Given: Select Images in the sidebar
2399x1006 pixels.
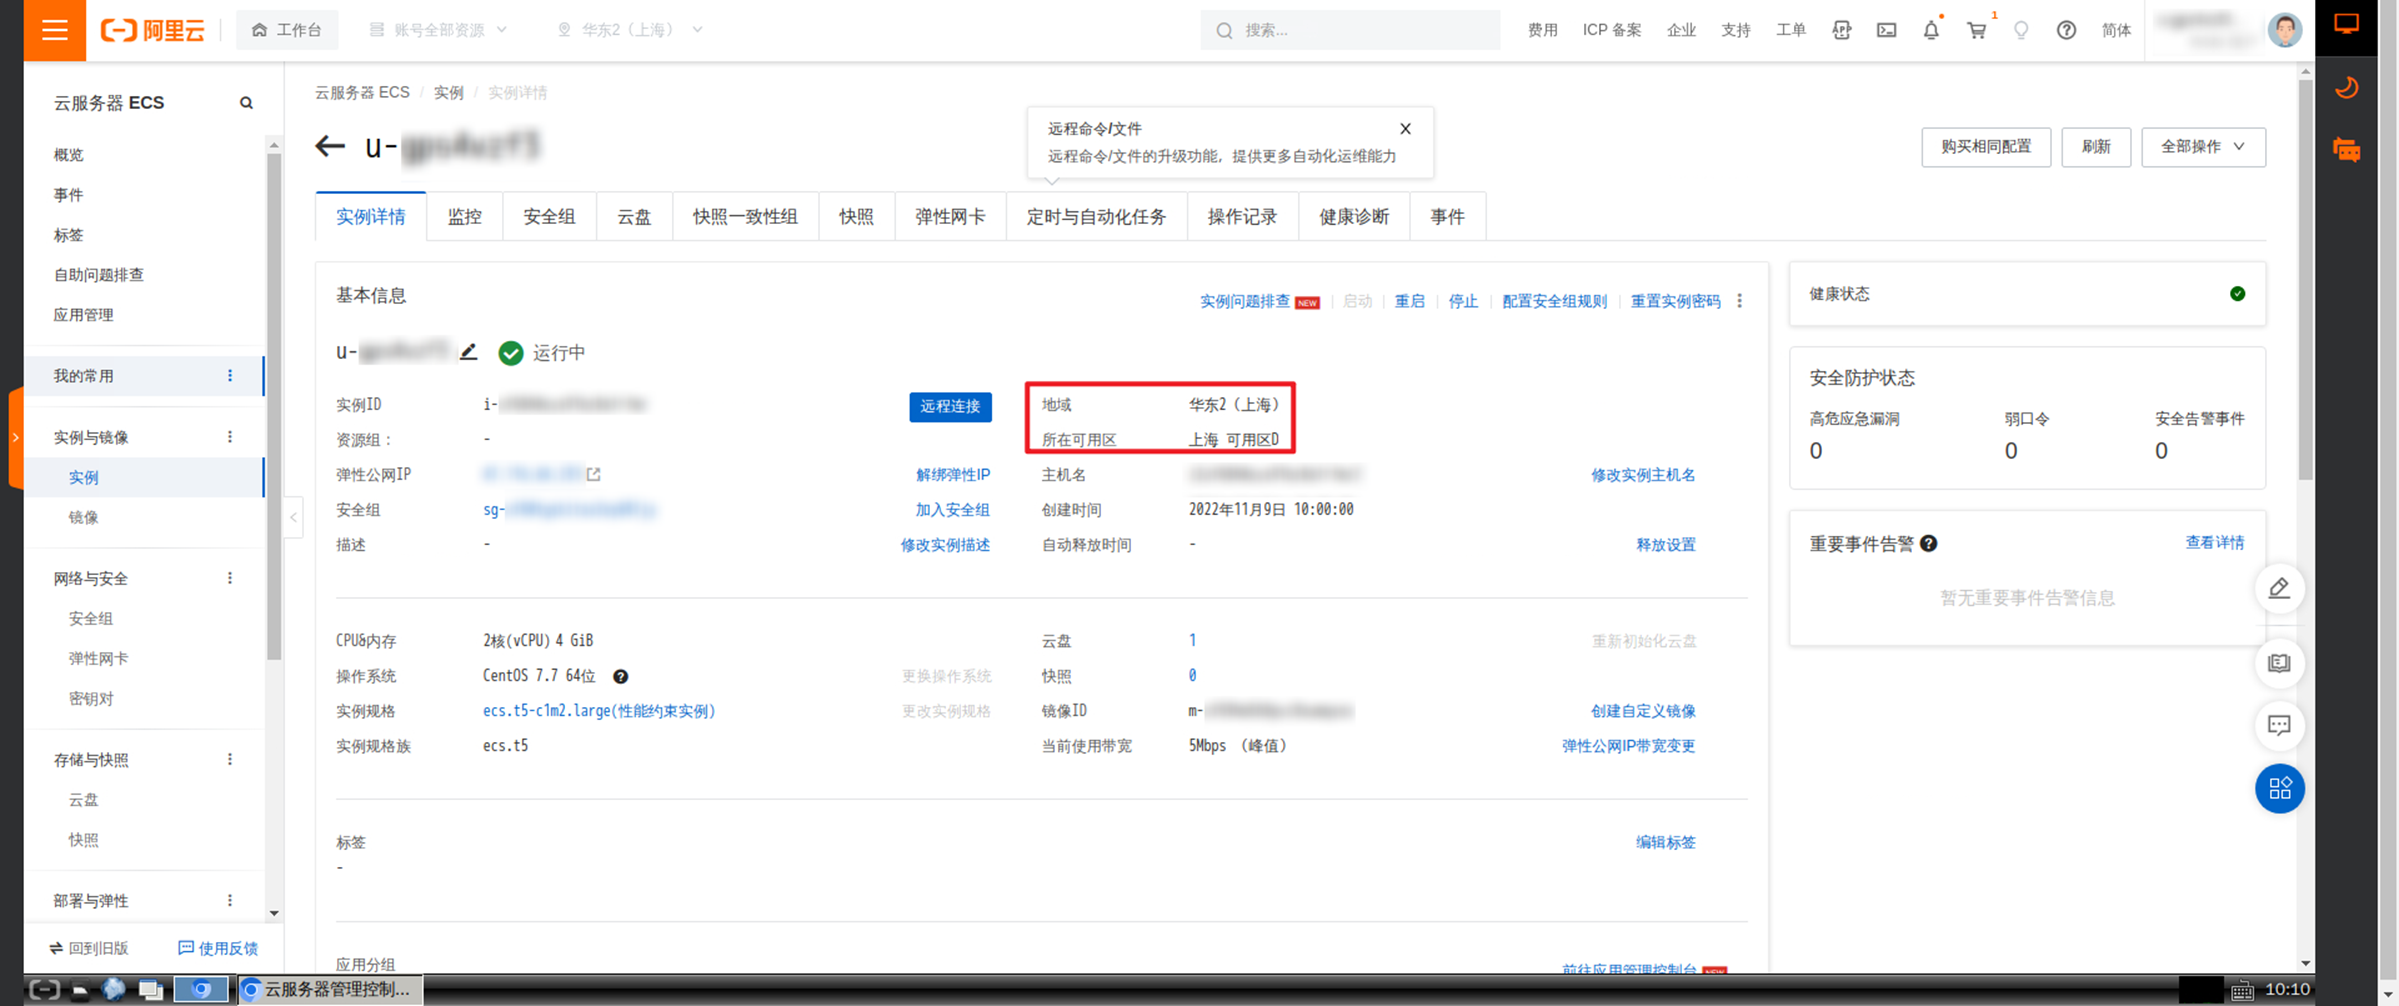Looking at the screenshot, I should (84, 517).
